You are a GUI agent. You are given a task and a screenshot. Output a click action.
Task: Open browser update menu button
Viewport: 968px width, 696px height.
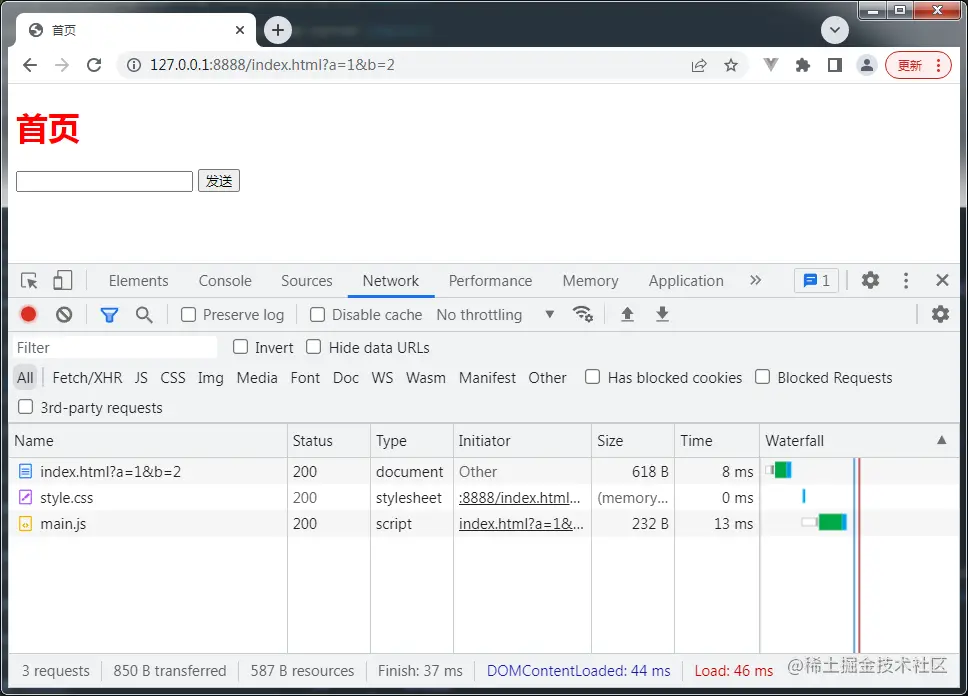tap(918, 65)
